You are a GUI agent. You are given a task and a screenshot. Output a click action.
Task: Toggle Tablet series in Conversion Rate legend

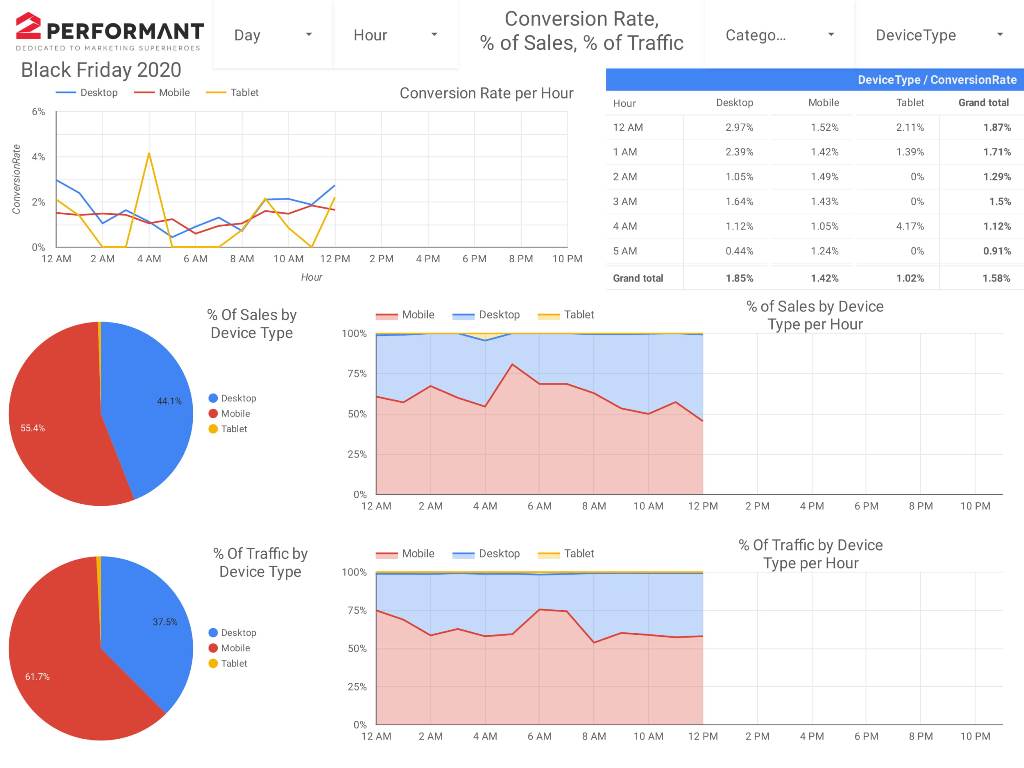(233, 93)
